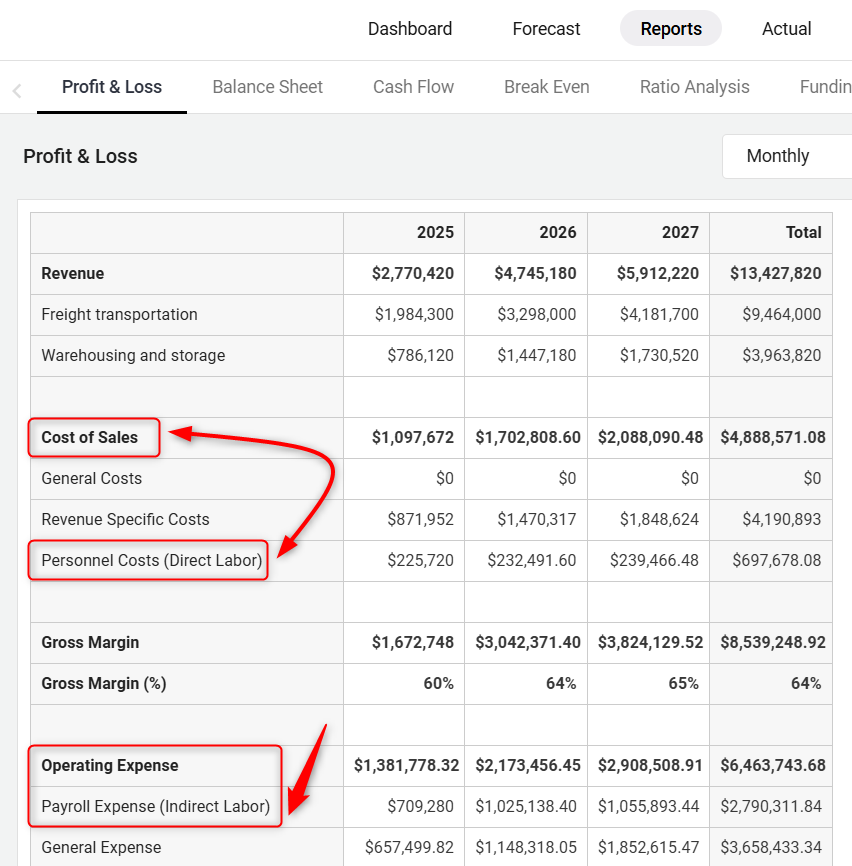Select the Gross Margin (%) row label
Image resolution: width=852 pixels, height=866 pixels.
104,683
